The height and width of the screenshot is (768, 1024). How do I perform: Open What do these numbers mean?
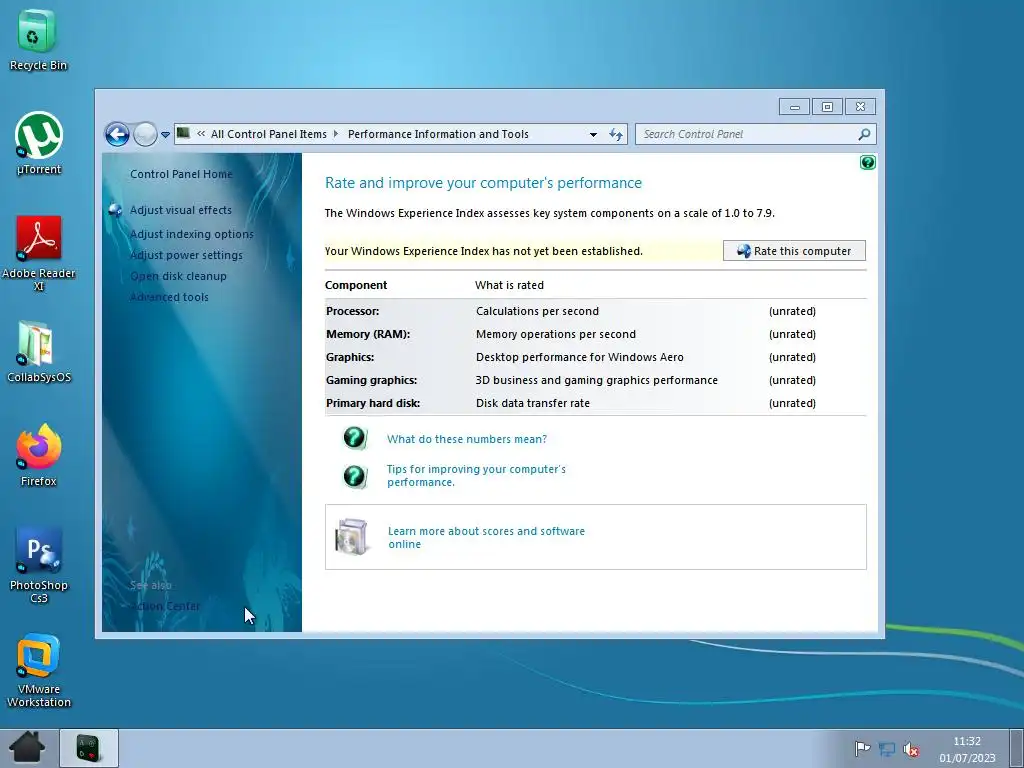[467, 439]
